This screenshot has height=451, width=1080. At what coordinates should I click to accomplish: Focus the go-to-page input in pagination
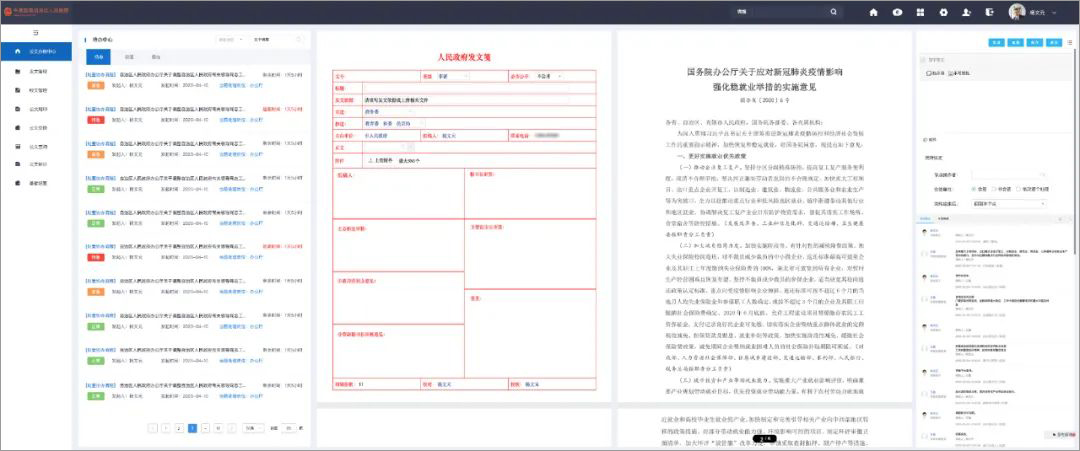pos(289,428)
